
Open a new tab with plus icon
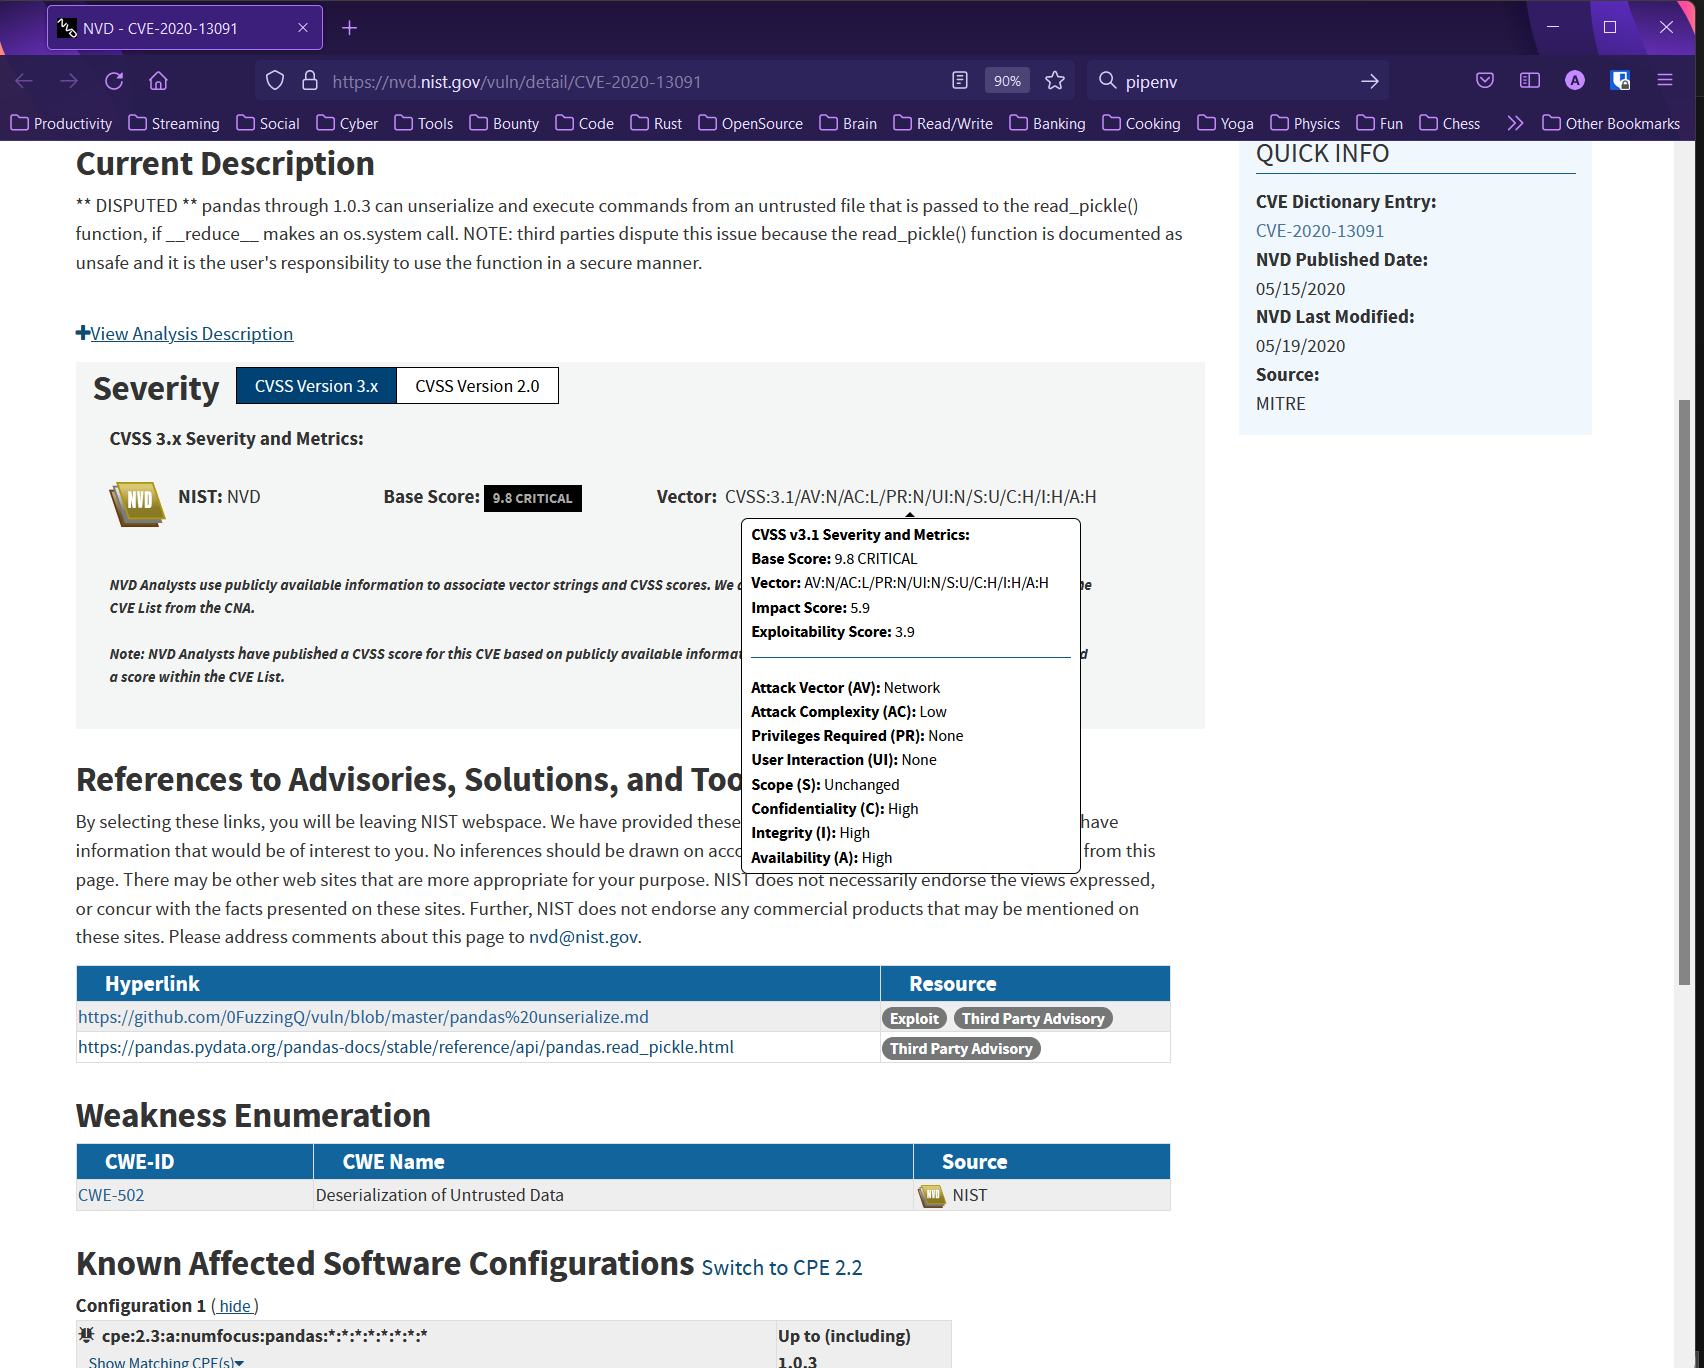[x=349, y=28]
